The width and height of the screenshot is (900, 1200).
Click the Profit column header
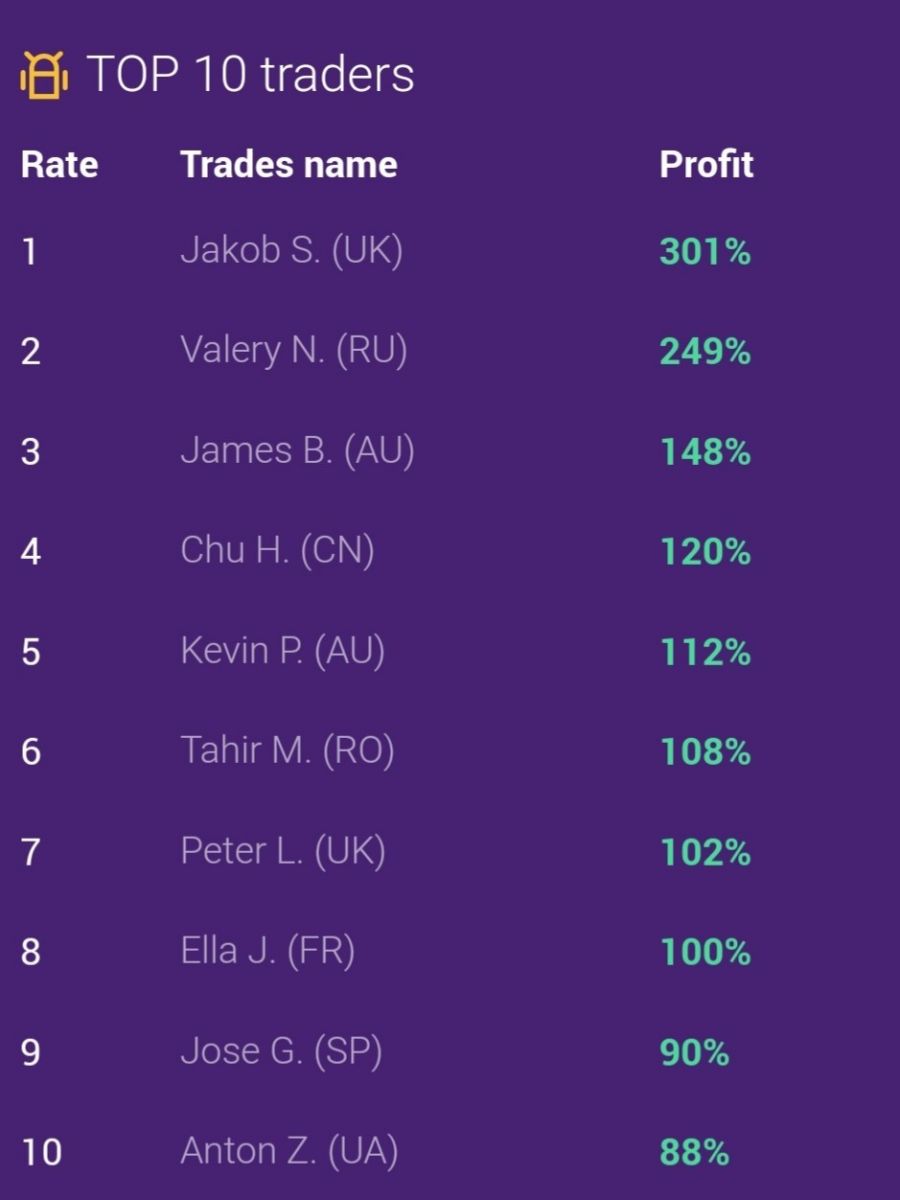(x=706, y=164)
